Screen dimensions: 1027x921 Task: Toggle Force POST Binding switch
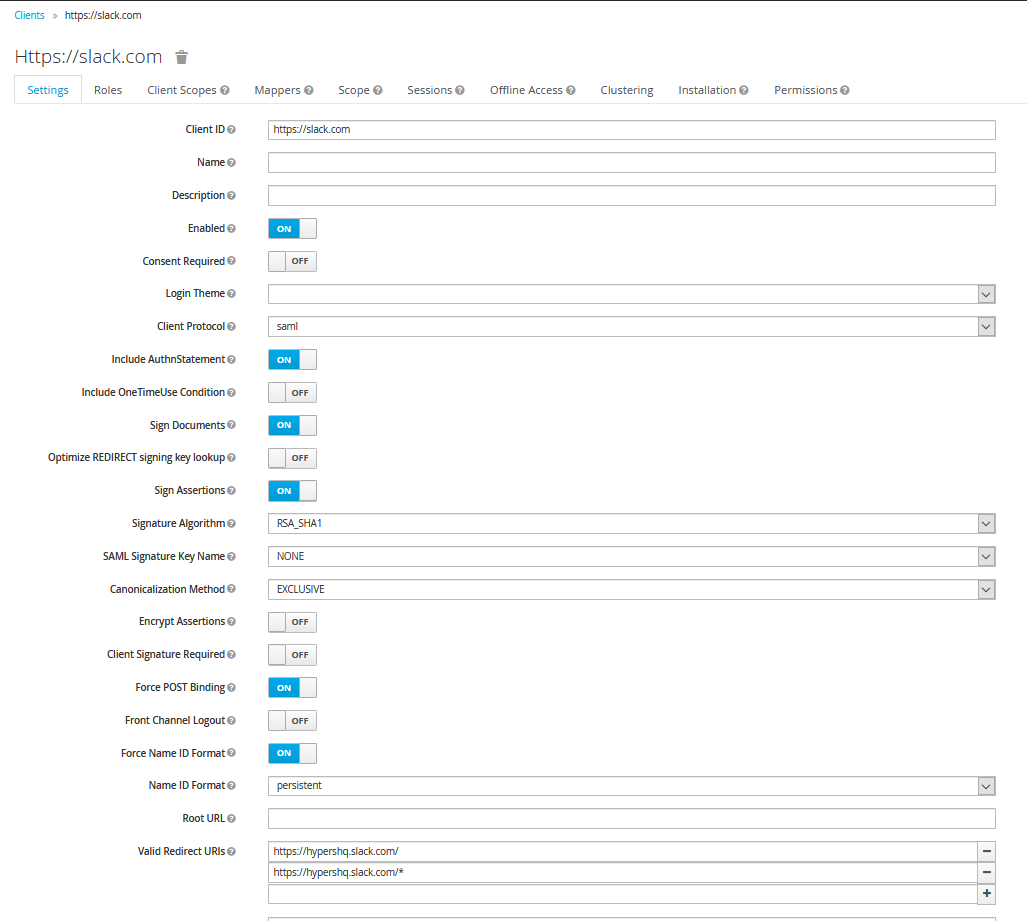click(292, 688)
